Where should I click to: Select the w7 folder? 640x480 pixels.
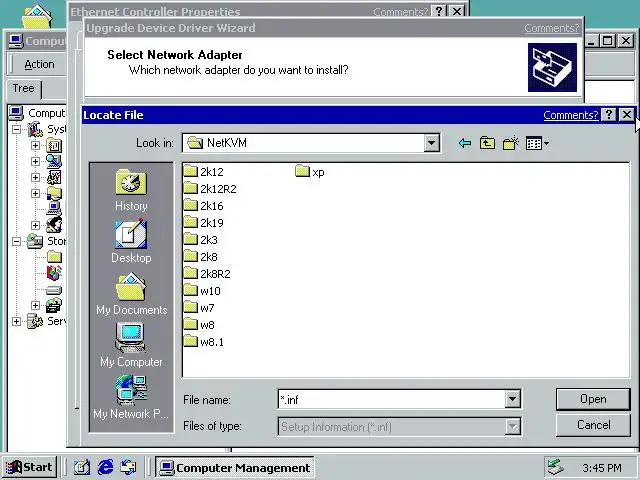pyautogui.click(x=199, y=308)
